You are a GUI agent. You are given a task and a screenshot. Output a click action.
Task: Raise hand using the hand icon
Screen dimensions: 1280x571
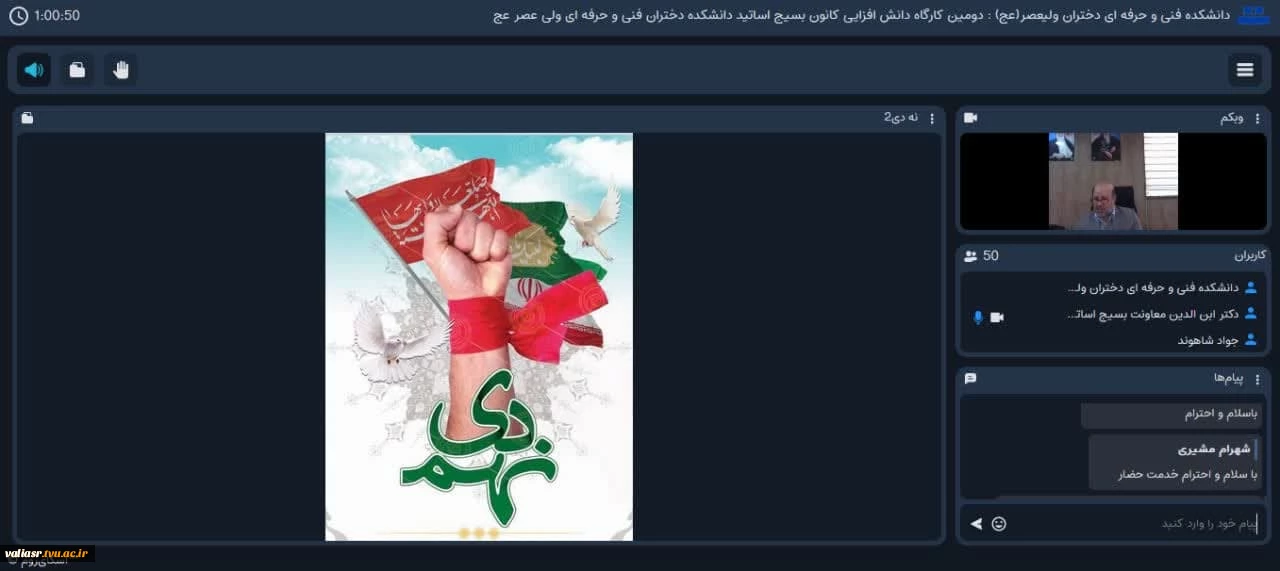(x=121, y=70)
